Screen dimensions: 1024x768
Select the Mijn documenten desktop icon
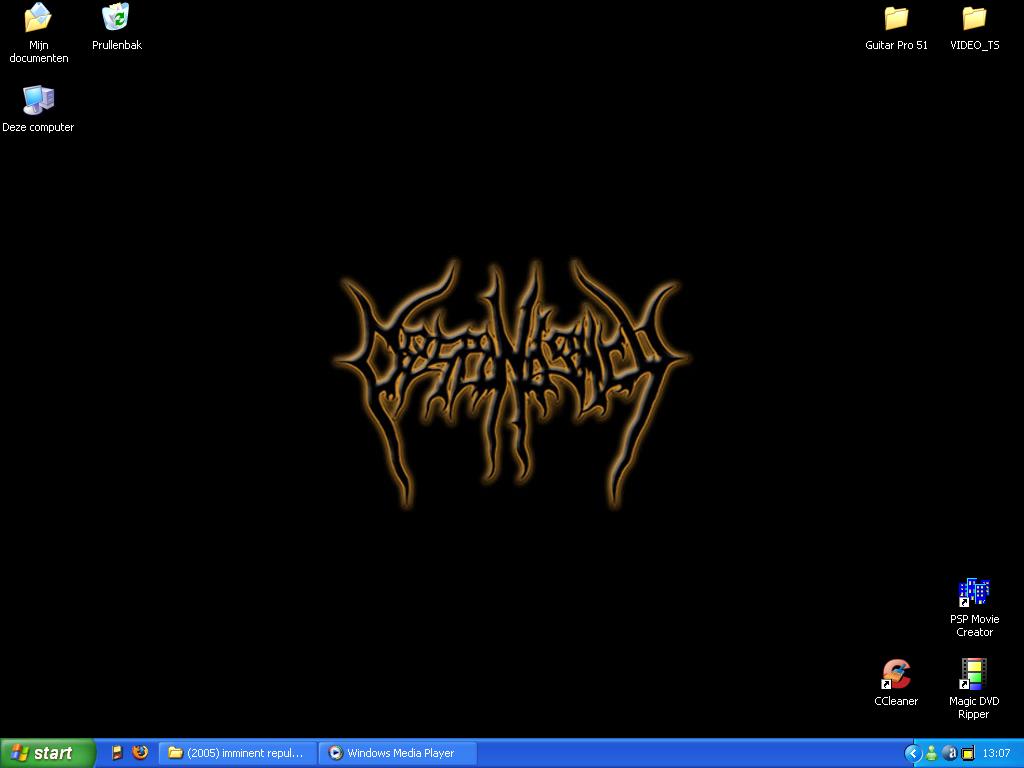click(39, 33)
